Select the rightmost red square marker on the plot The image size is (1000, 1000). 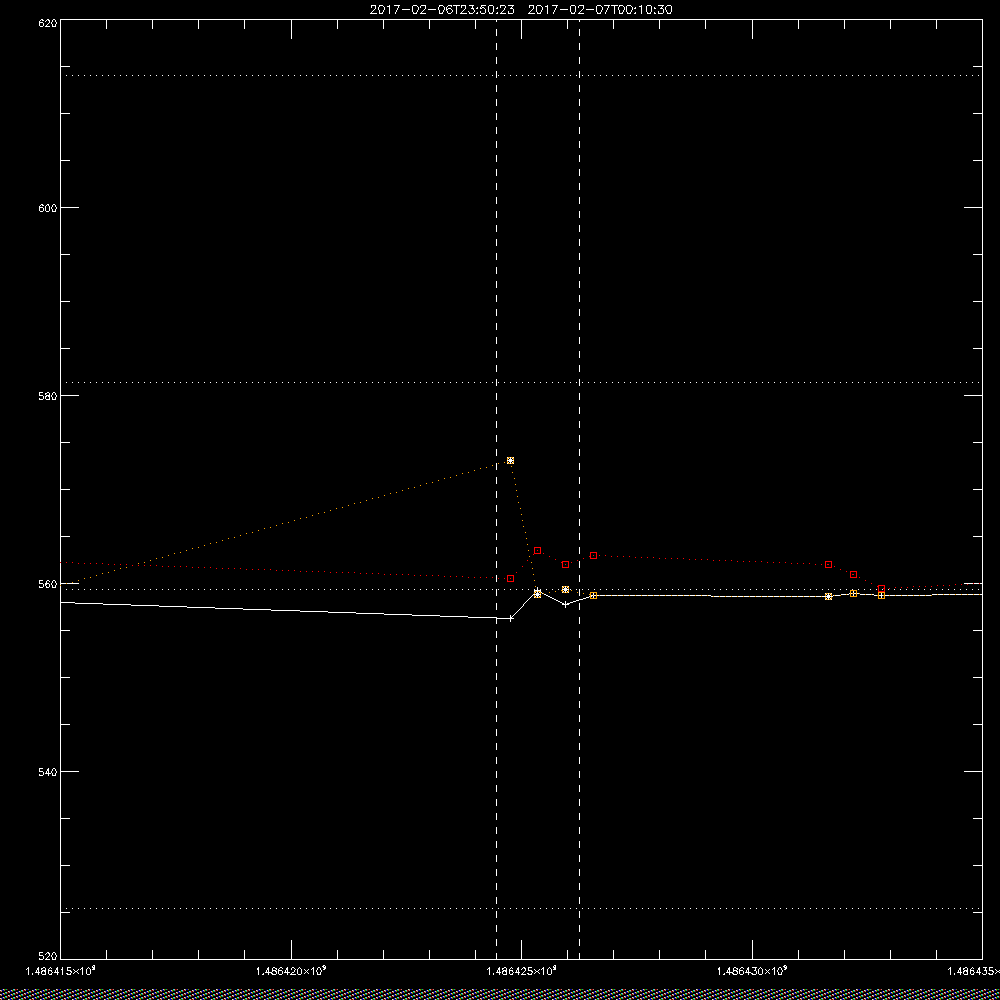coord(881,589)
